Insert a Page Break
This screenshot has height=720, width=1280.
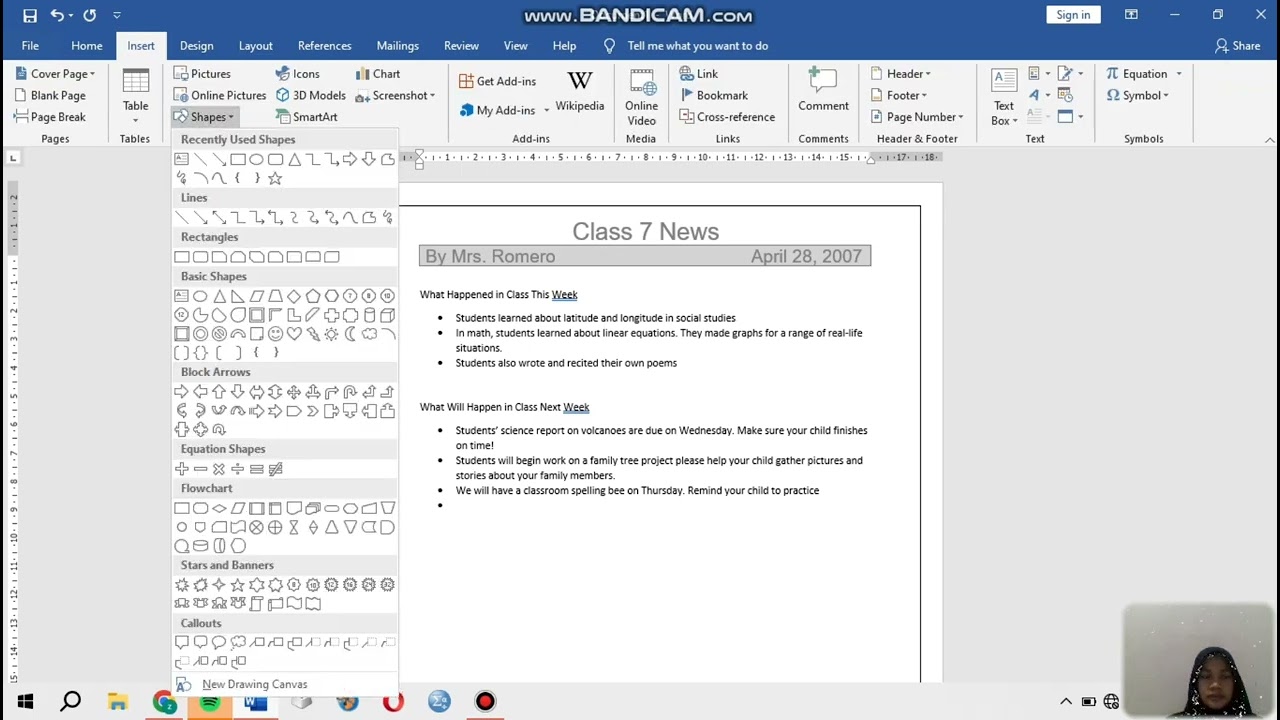coord(50,117)
